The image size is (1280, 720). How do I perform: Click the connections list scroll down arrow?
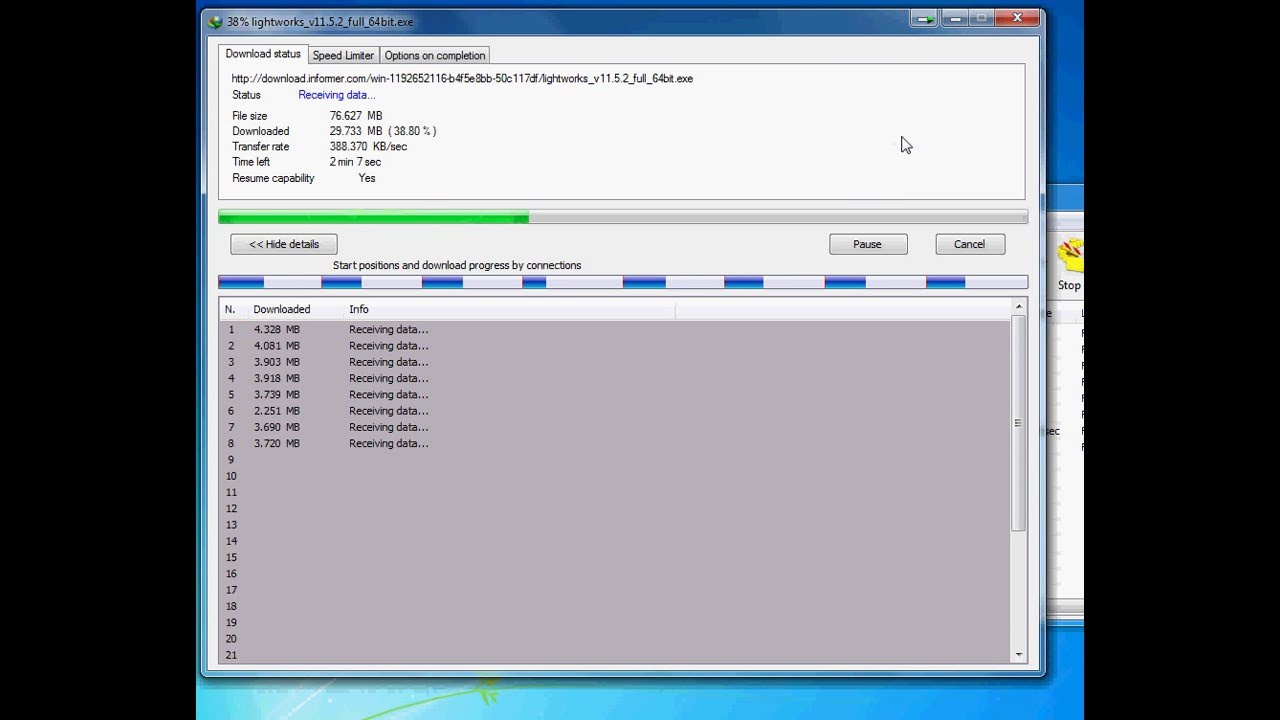[x=1019, y=655]
